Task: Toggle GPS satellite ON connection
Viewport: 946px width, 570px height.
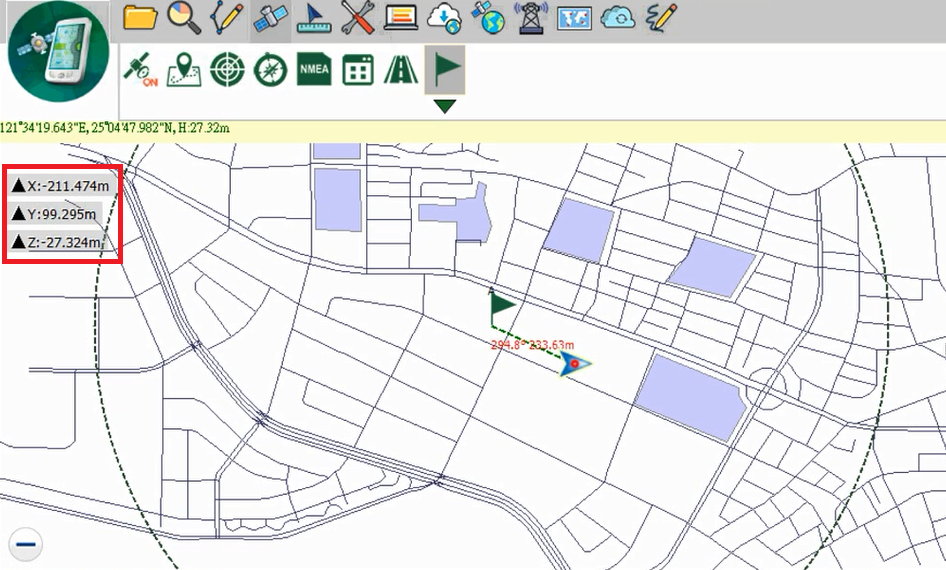Action: tap(140, 70)
